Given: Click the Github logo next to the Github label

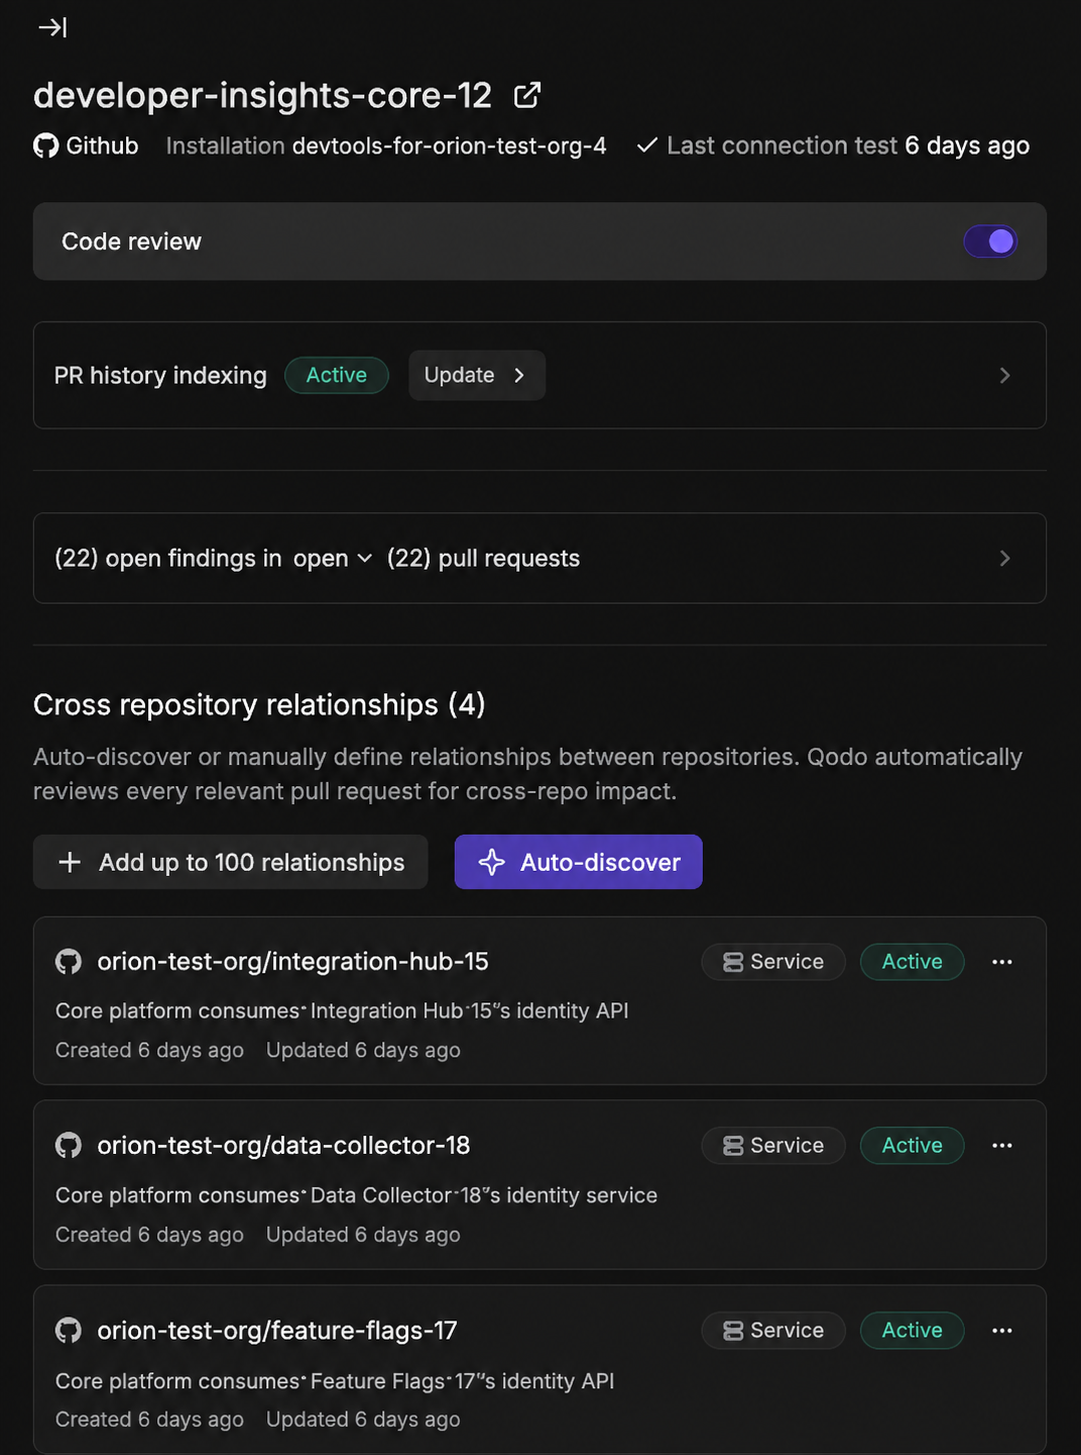Looking at the screenshot, I should 46,146.
